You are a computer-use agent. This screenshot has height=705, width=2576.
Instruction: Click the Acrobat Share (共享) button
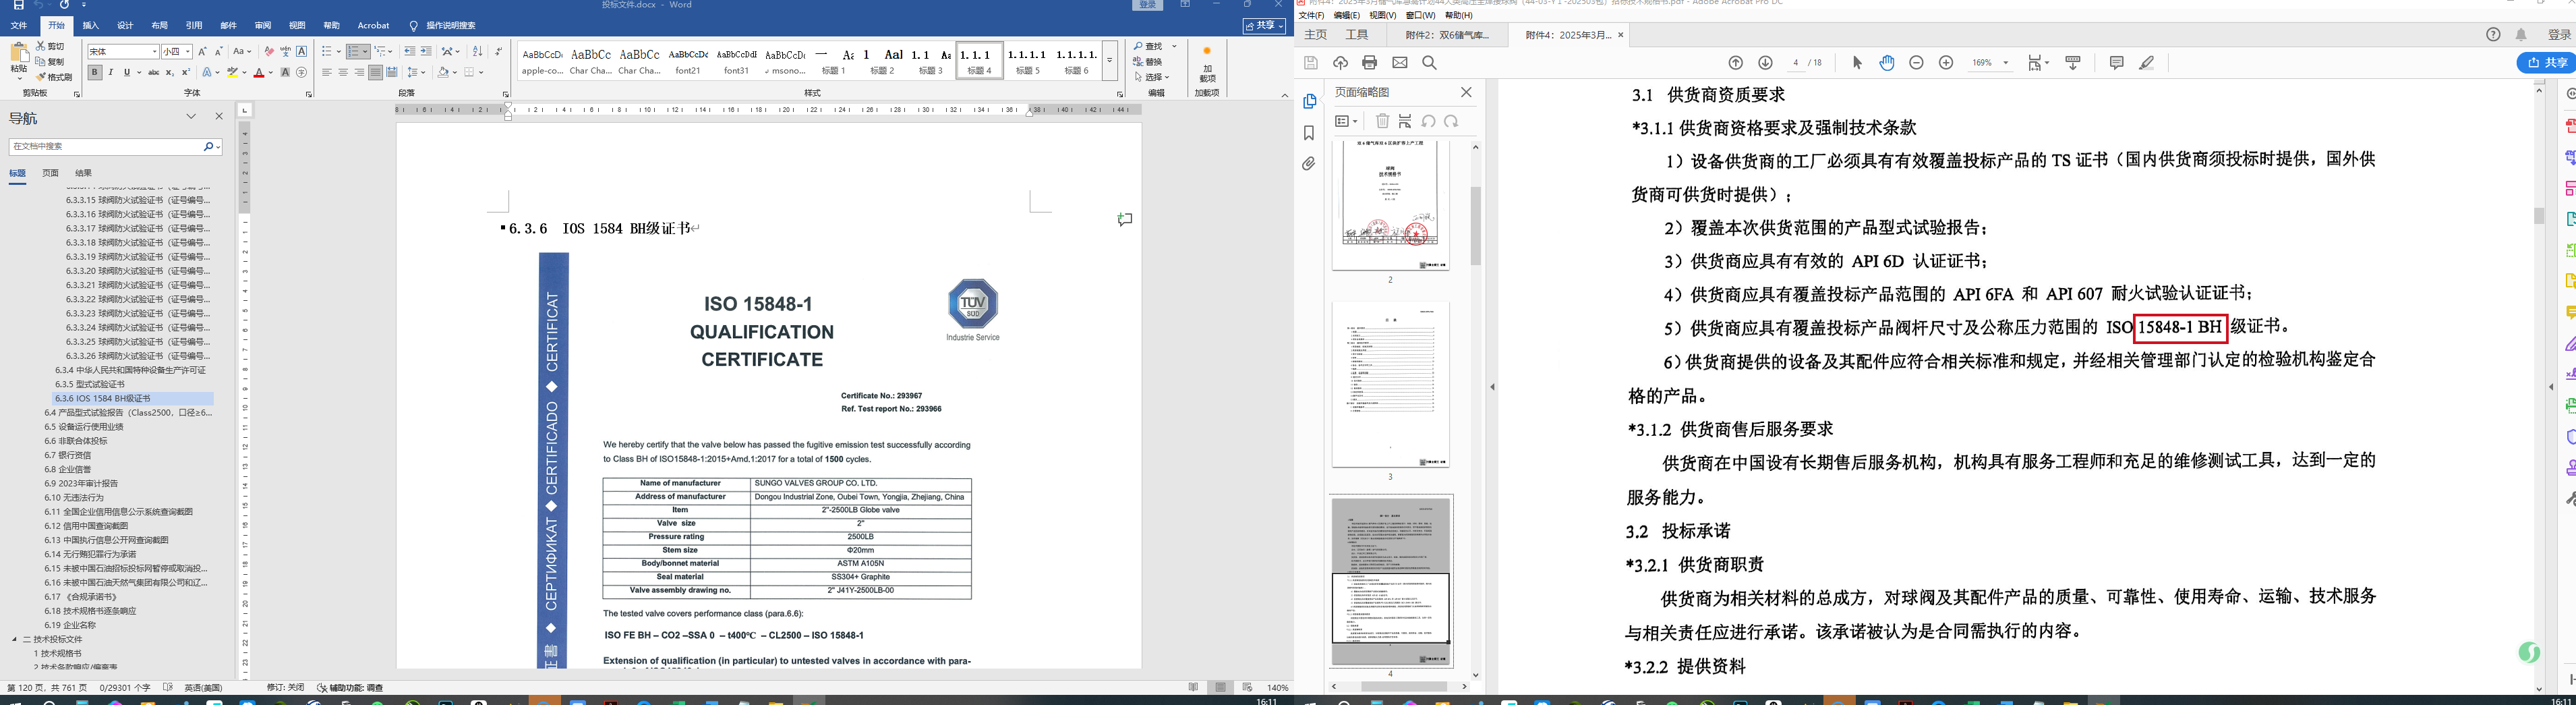(x=2546, y=63)
